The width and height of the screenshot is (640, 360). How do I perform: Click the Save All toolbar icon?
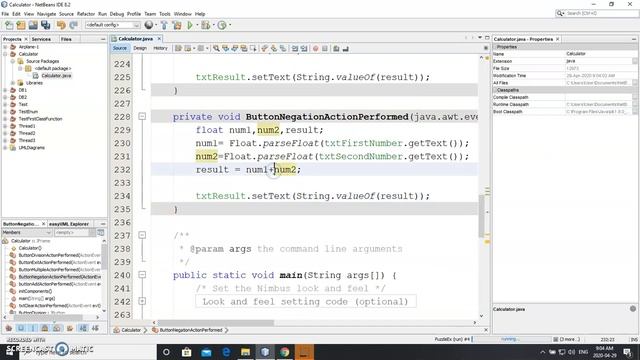tap(45, 25)
